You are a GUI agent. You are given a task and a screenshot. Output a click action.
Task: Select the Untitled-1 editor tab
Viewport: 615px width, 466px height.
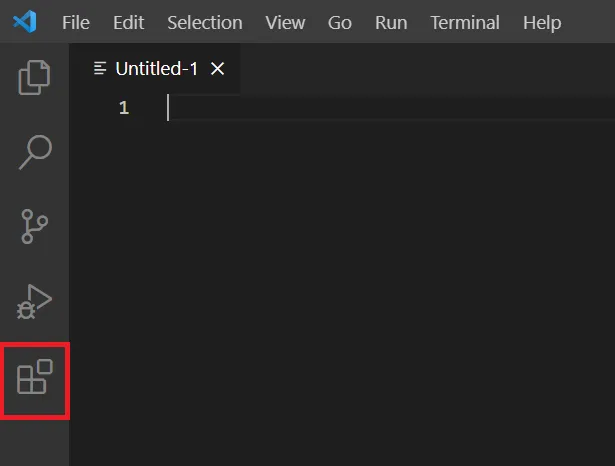click(156, 68)
